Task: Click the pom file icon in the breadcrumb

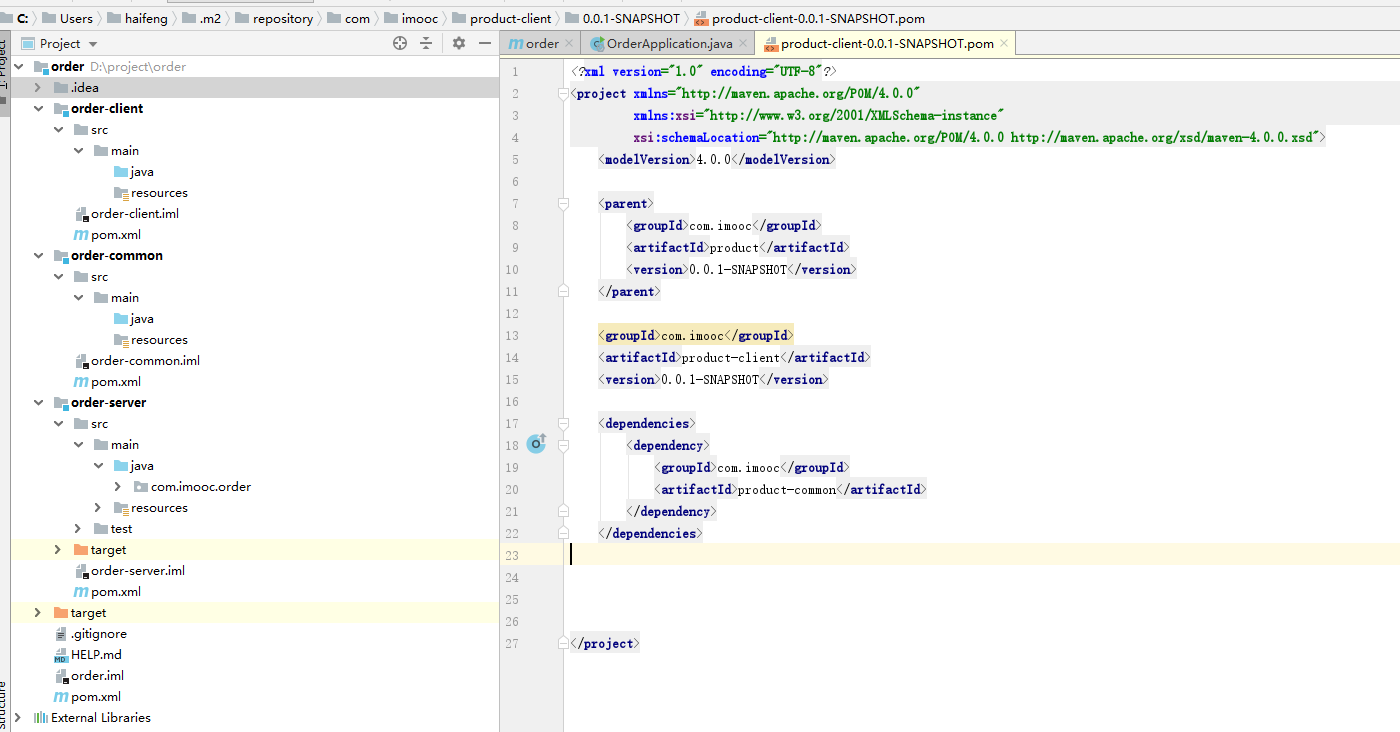Action: point(700,18)
